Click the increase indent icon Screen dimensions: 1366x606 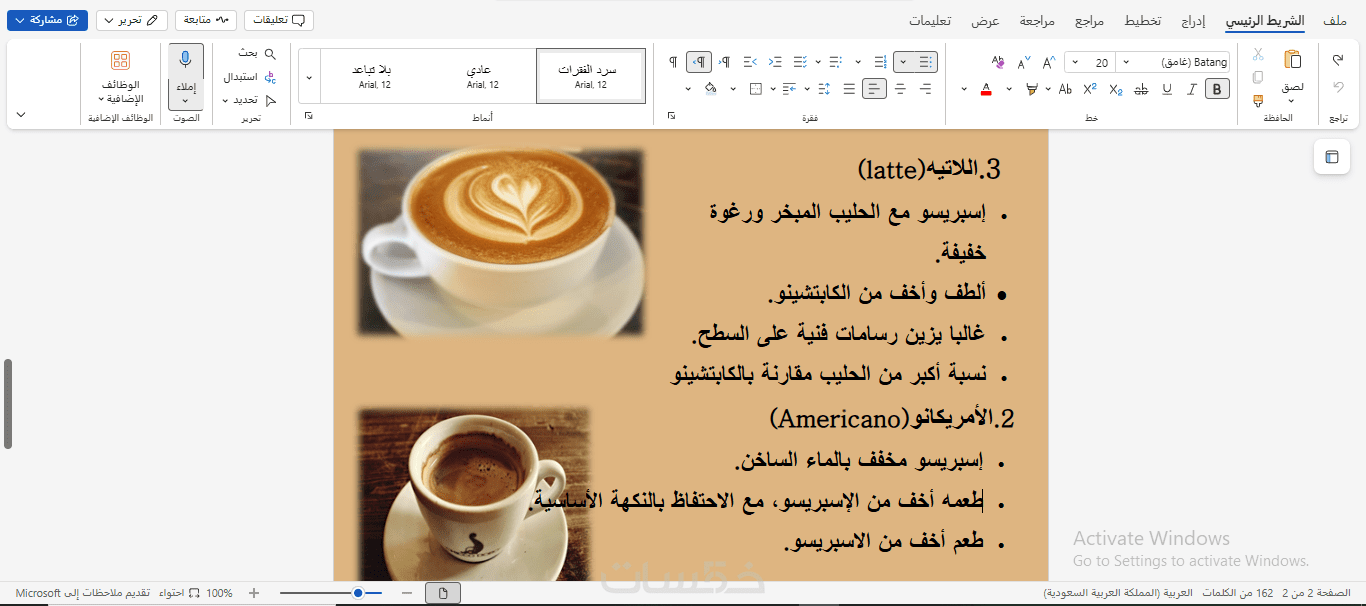(750, 62)
